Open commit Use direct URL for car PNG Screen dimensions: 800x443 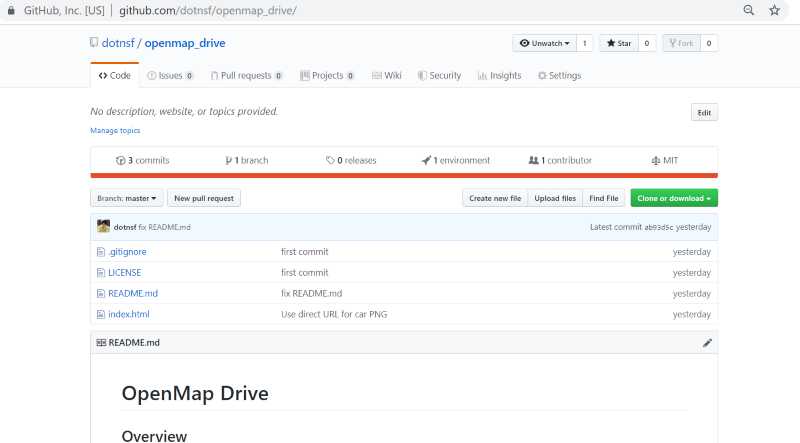tap(334, 314)
